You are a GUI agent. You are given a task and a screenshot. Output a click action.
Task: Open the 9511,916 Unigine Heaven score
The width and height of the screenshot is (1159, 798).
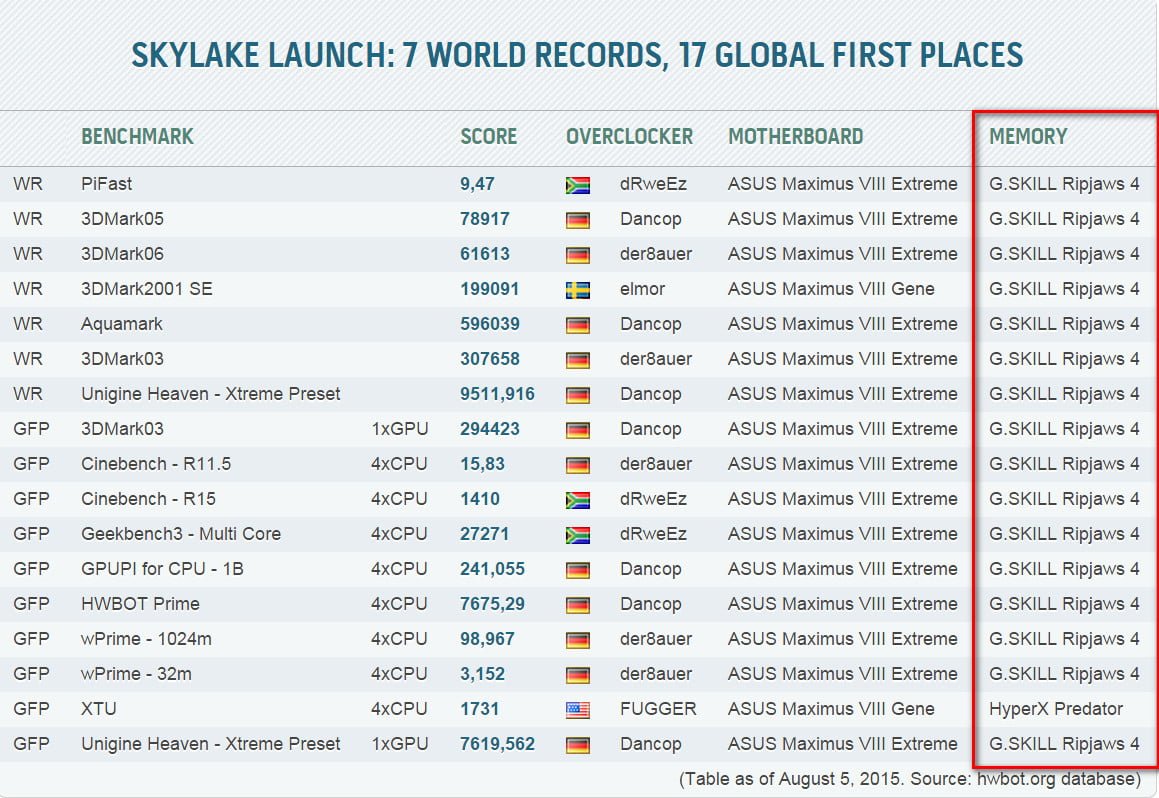(x=497, y=394)
